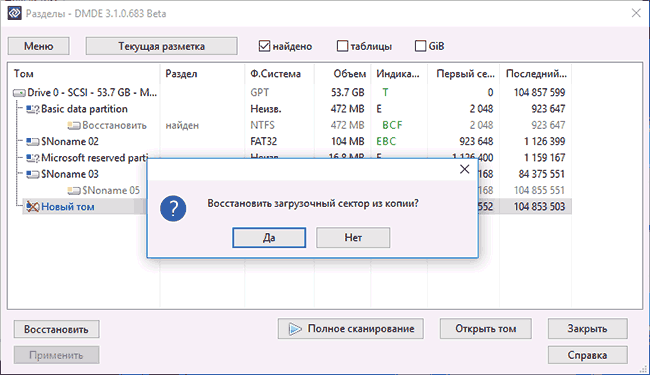Open the Меню button
This screenshot has width=650, height=375.
pos(39,46)
